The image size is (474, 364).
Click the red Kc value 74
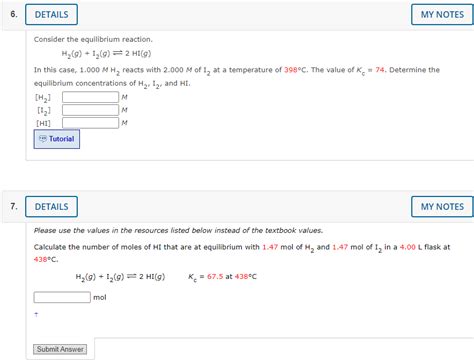pos(380,70)
